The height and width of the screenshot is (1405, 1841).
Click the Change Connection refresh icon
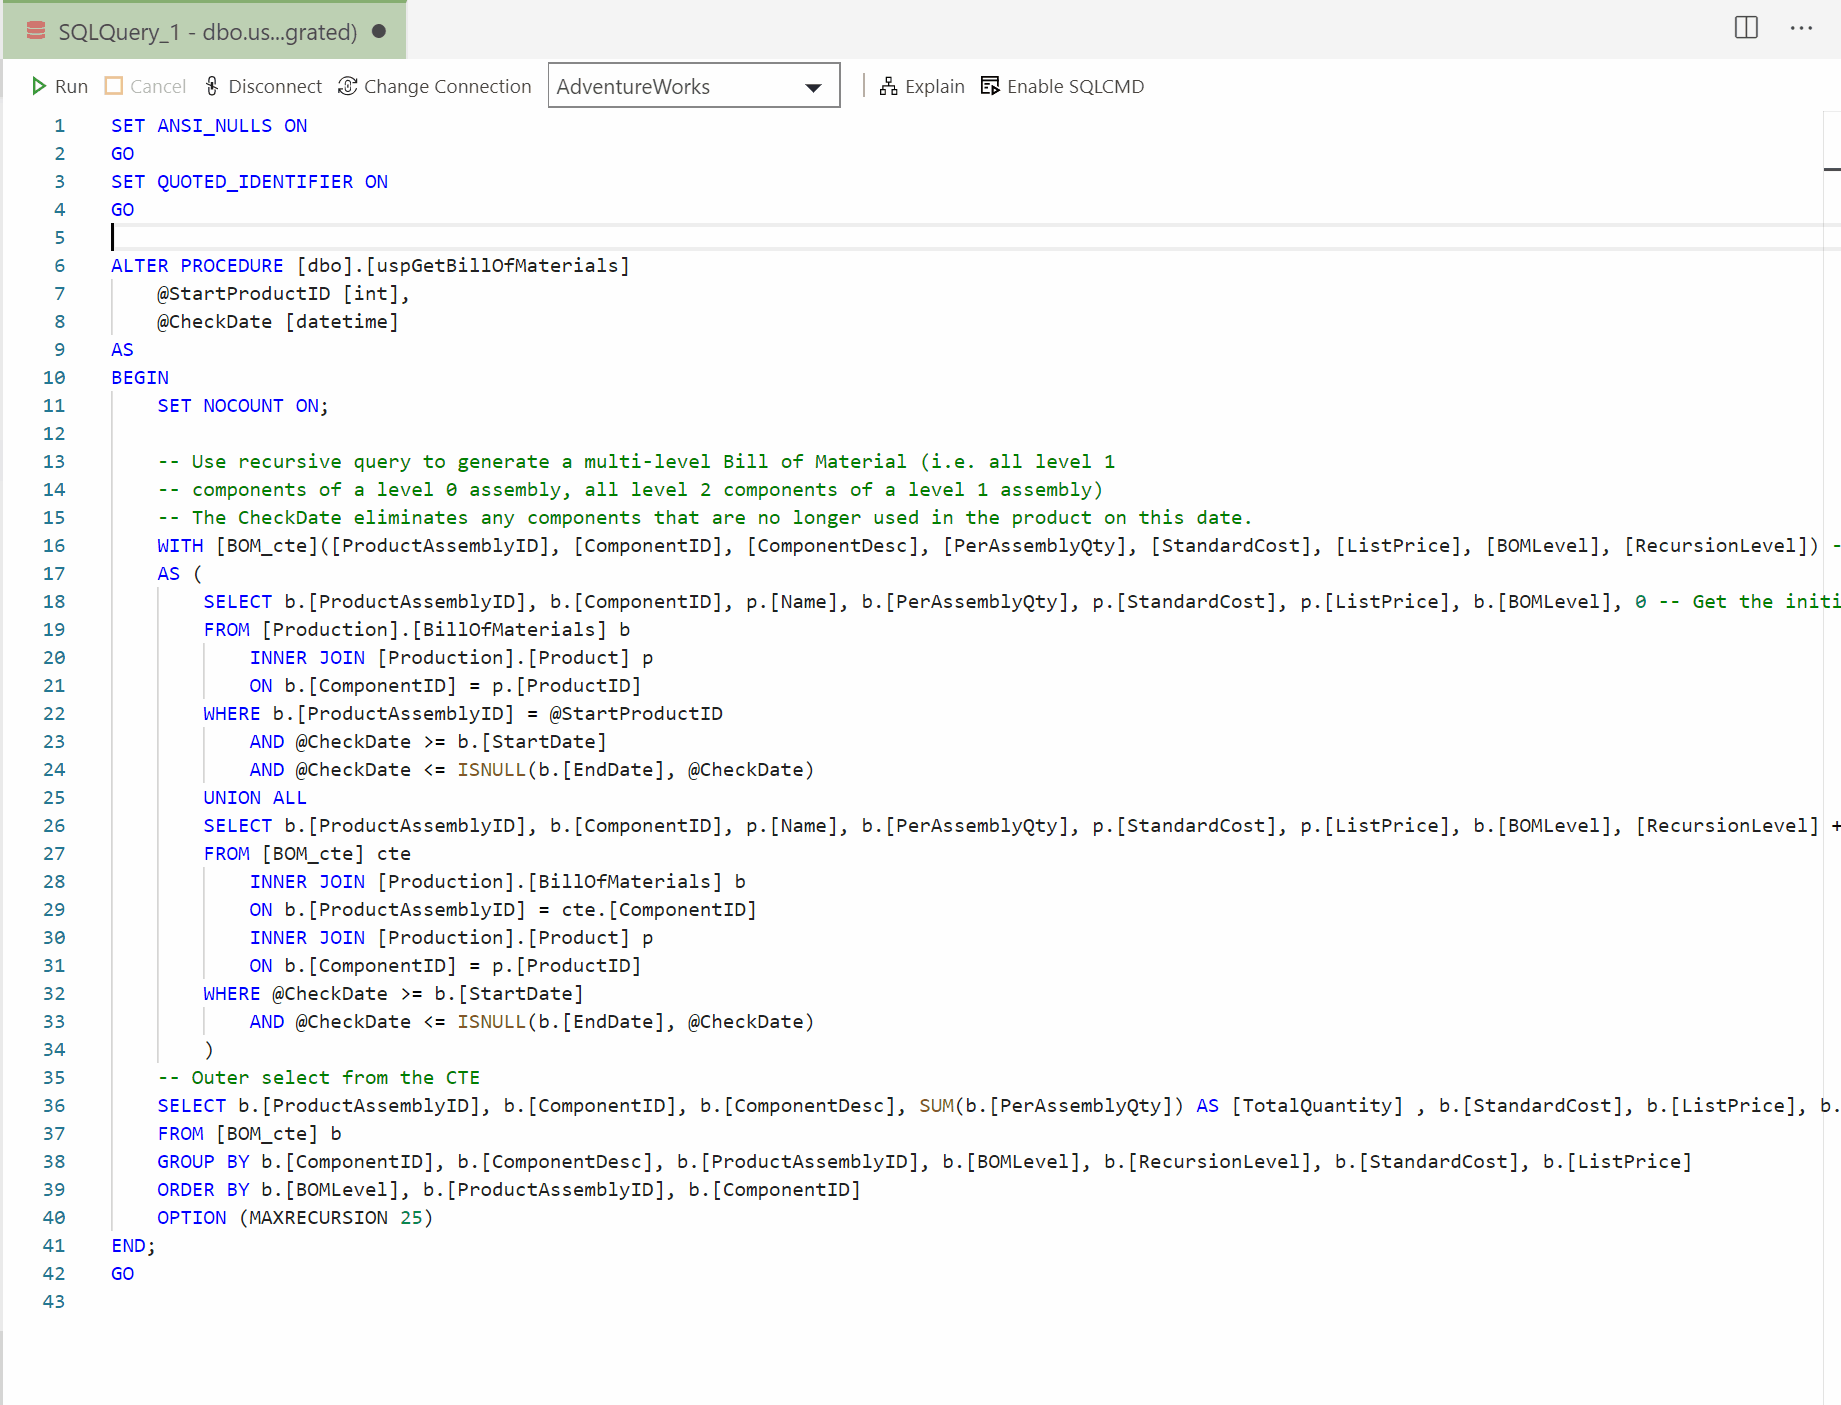pyautogui.click(x=347, y=86)
